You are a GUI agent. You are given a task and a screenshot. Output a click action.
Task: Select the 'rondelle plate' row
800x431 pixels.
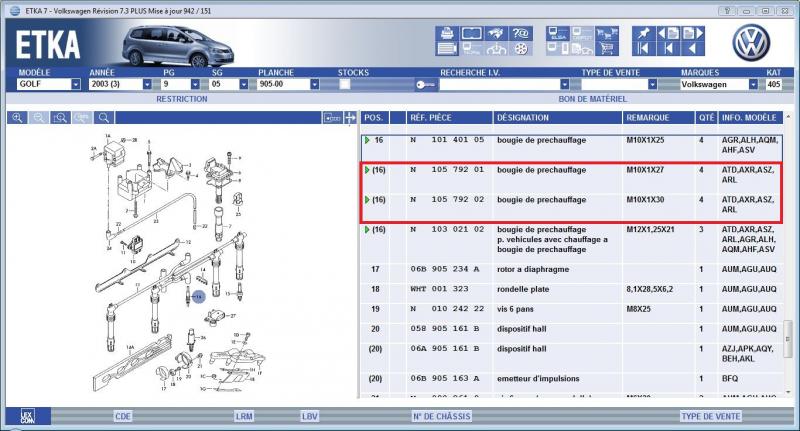[x=571, y=289]
